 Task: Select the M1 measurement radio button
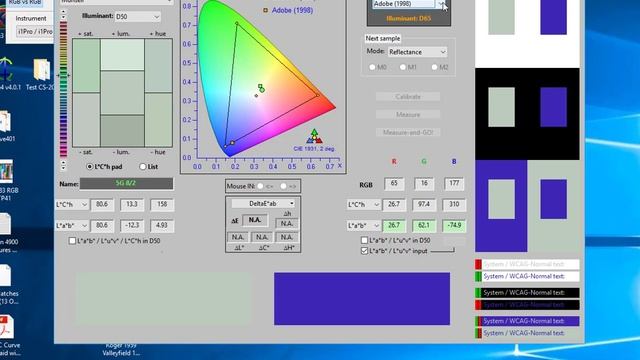pos(403,67)
